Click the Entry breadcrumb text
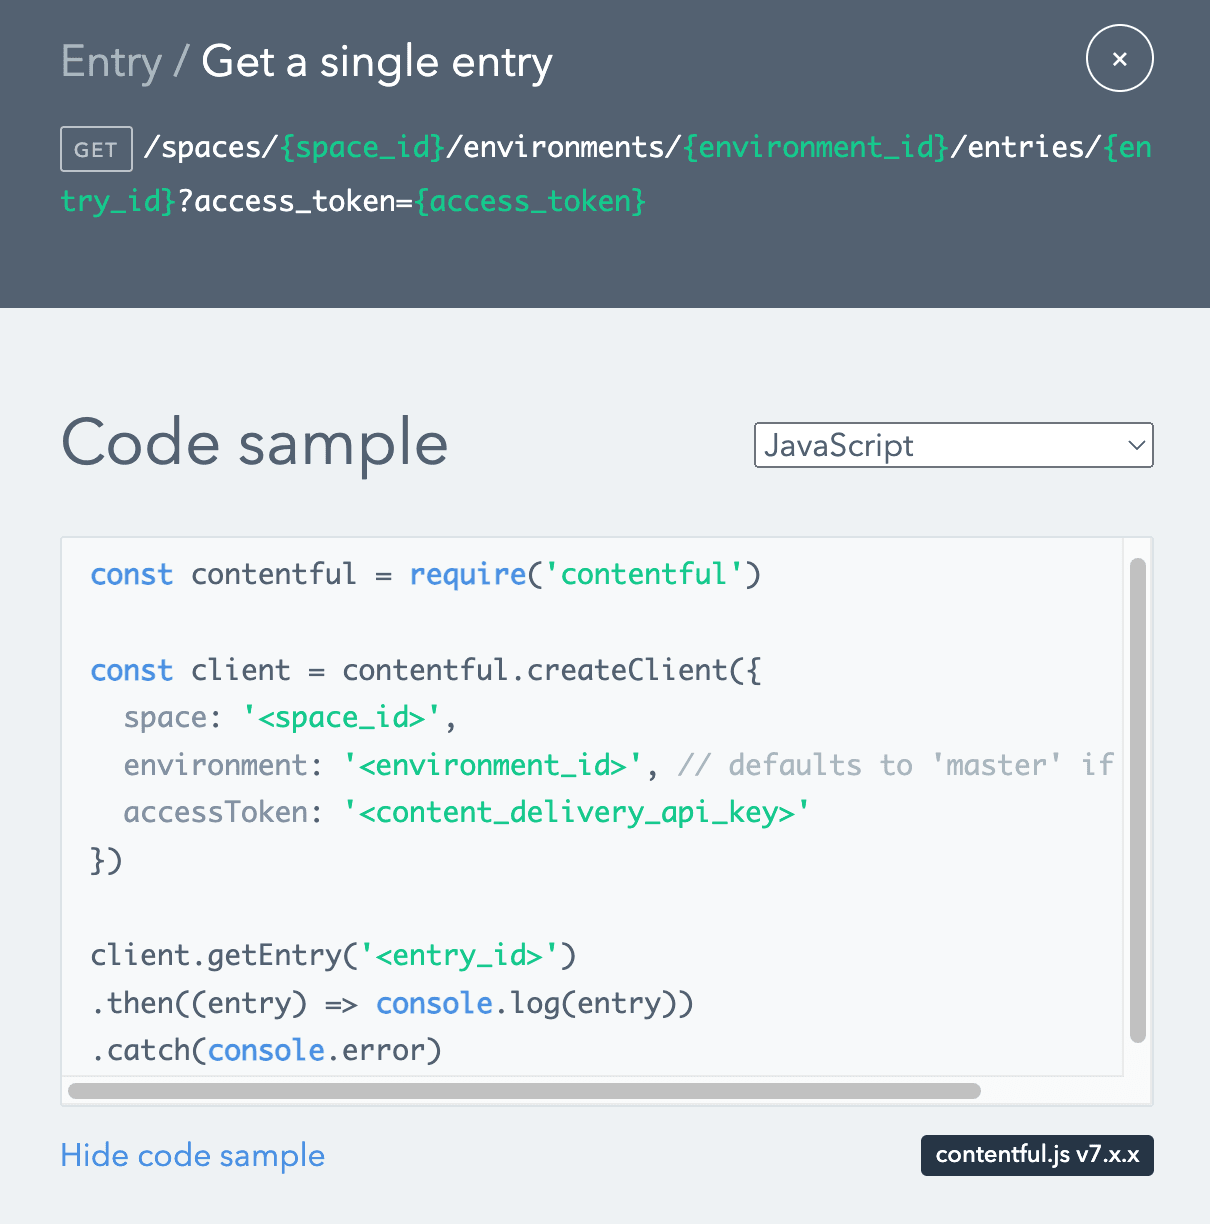This screenshot has width=1210, height=1224. click(x=111, y=62)
